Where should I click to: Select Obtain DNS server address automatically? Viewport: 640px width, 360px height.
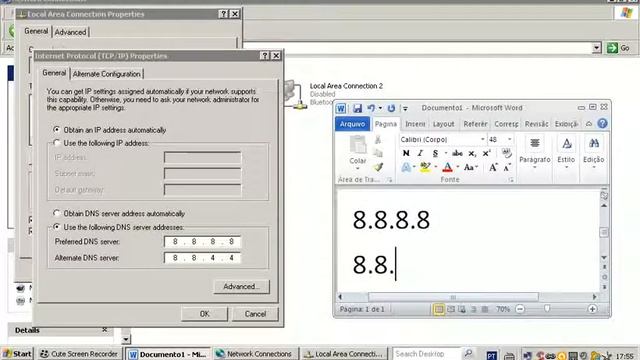[57, 213]
